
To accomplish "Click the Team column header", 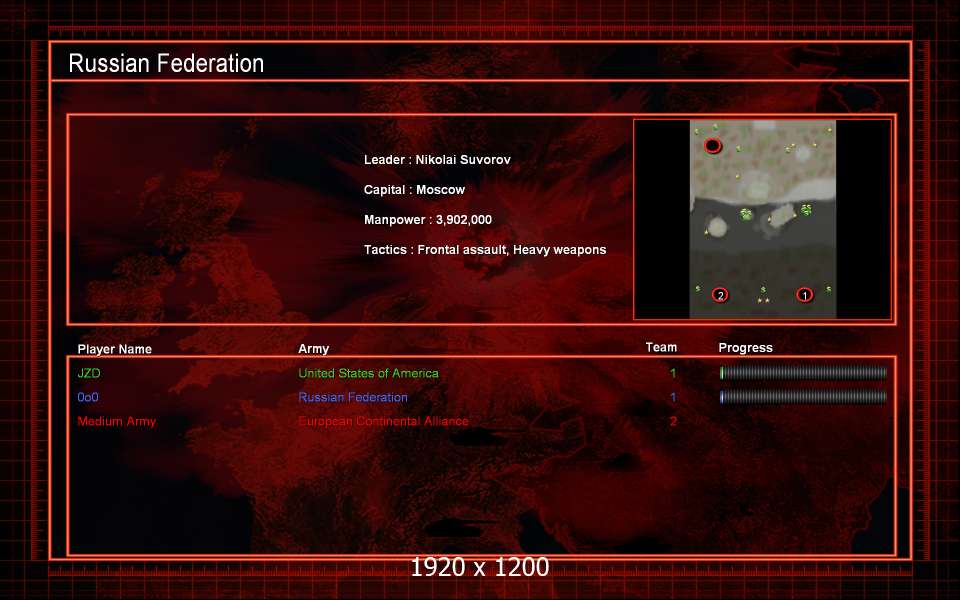I will [x=661, y=347].
